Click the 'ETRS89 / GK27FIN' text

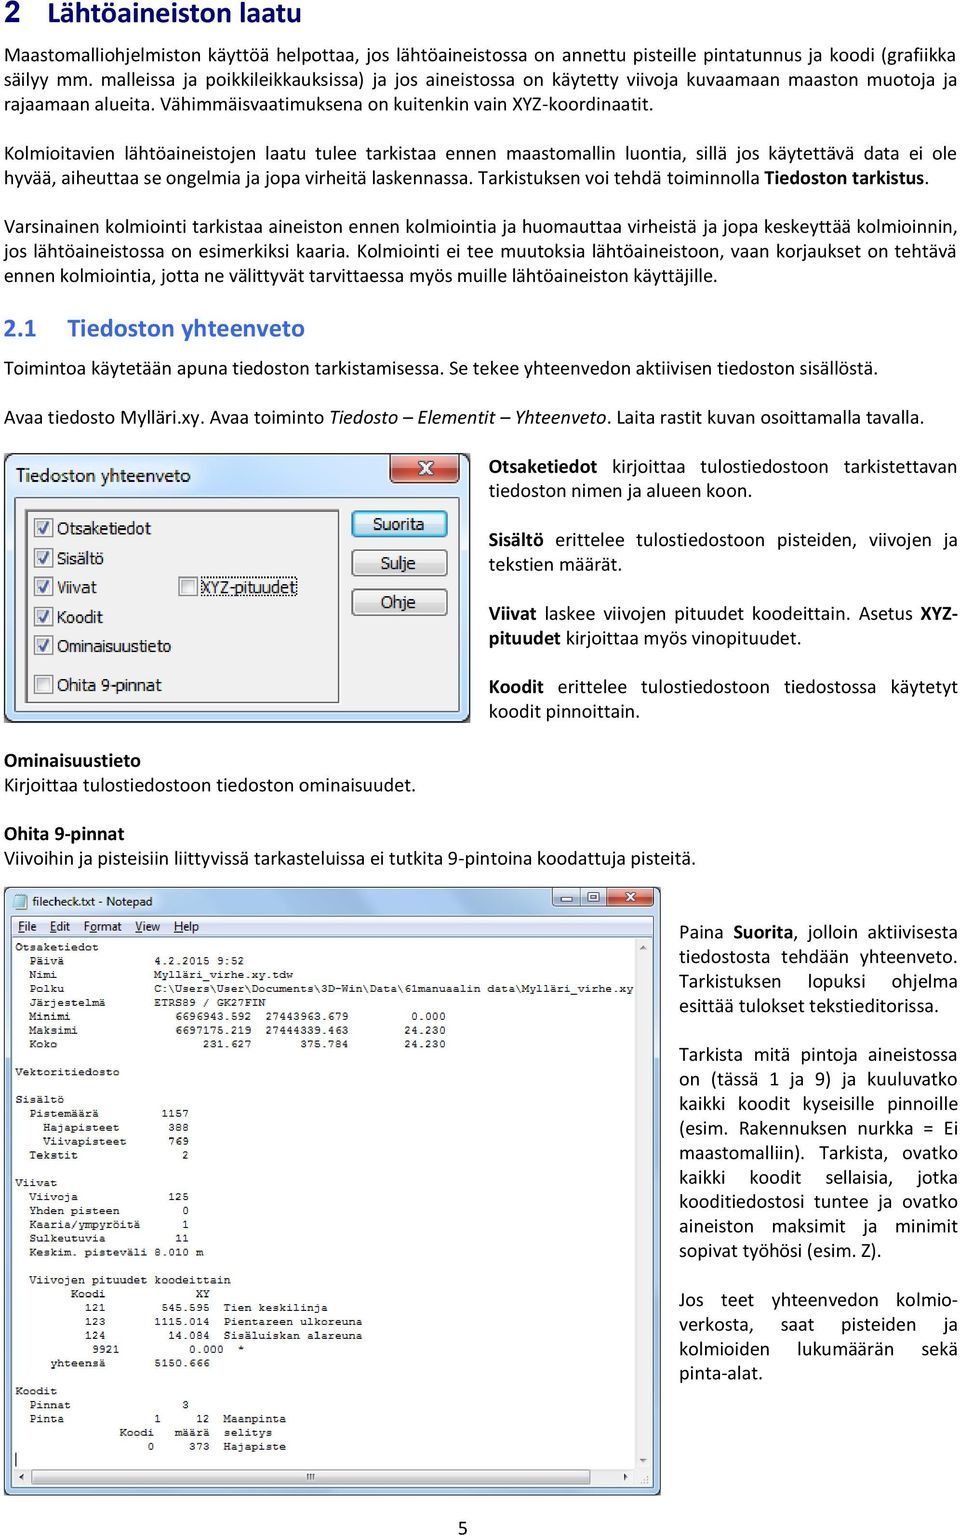209,1002
